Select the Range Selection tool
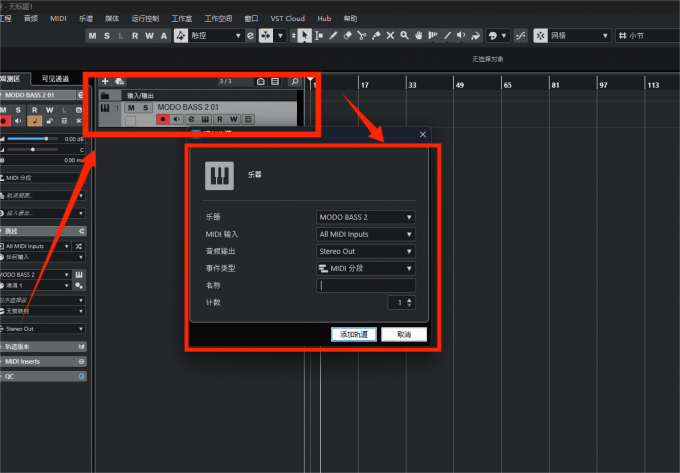The image size is (680, 473). click(x=319, y=36)
